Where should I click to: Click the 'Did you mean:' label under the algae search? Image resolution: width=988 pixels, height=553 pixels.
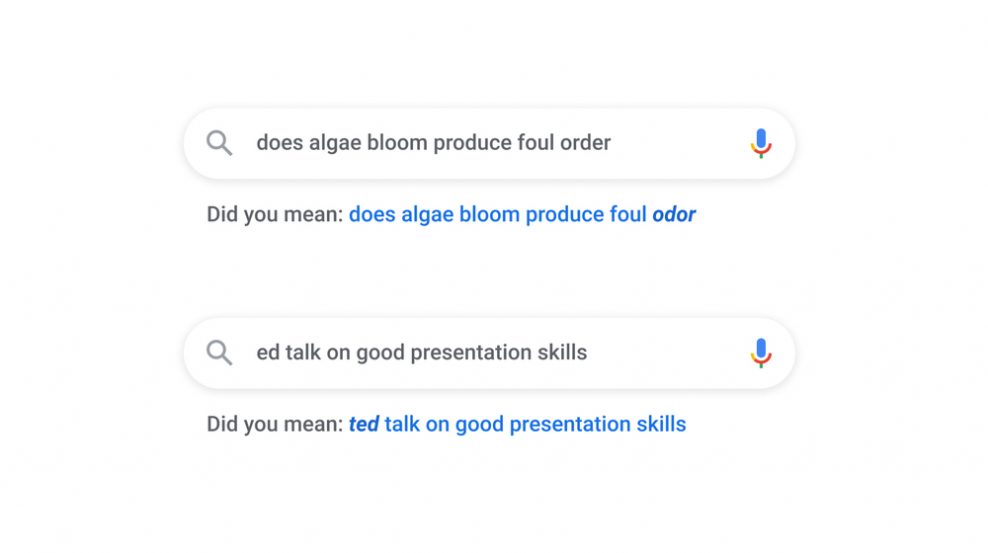275,215
